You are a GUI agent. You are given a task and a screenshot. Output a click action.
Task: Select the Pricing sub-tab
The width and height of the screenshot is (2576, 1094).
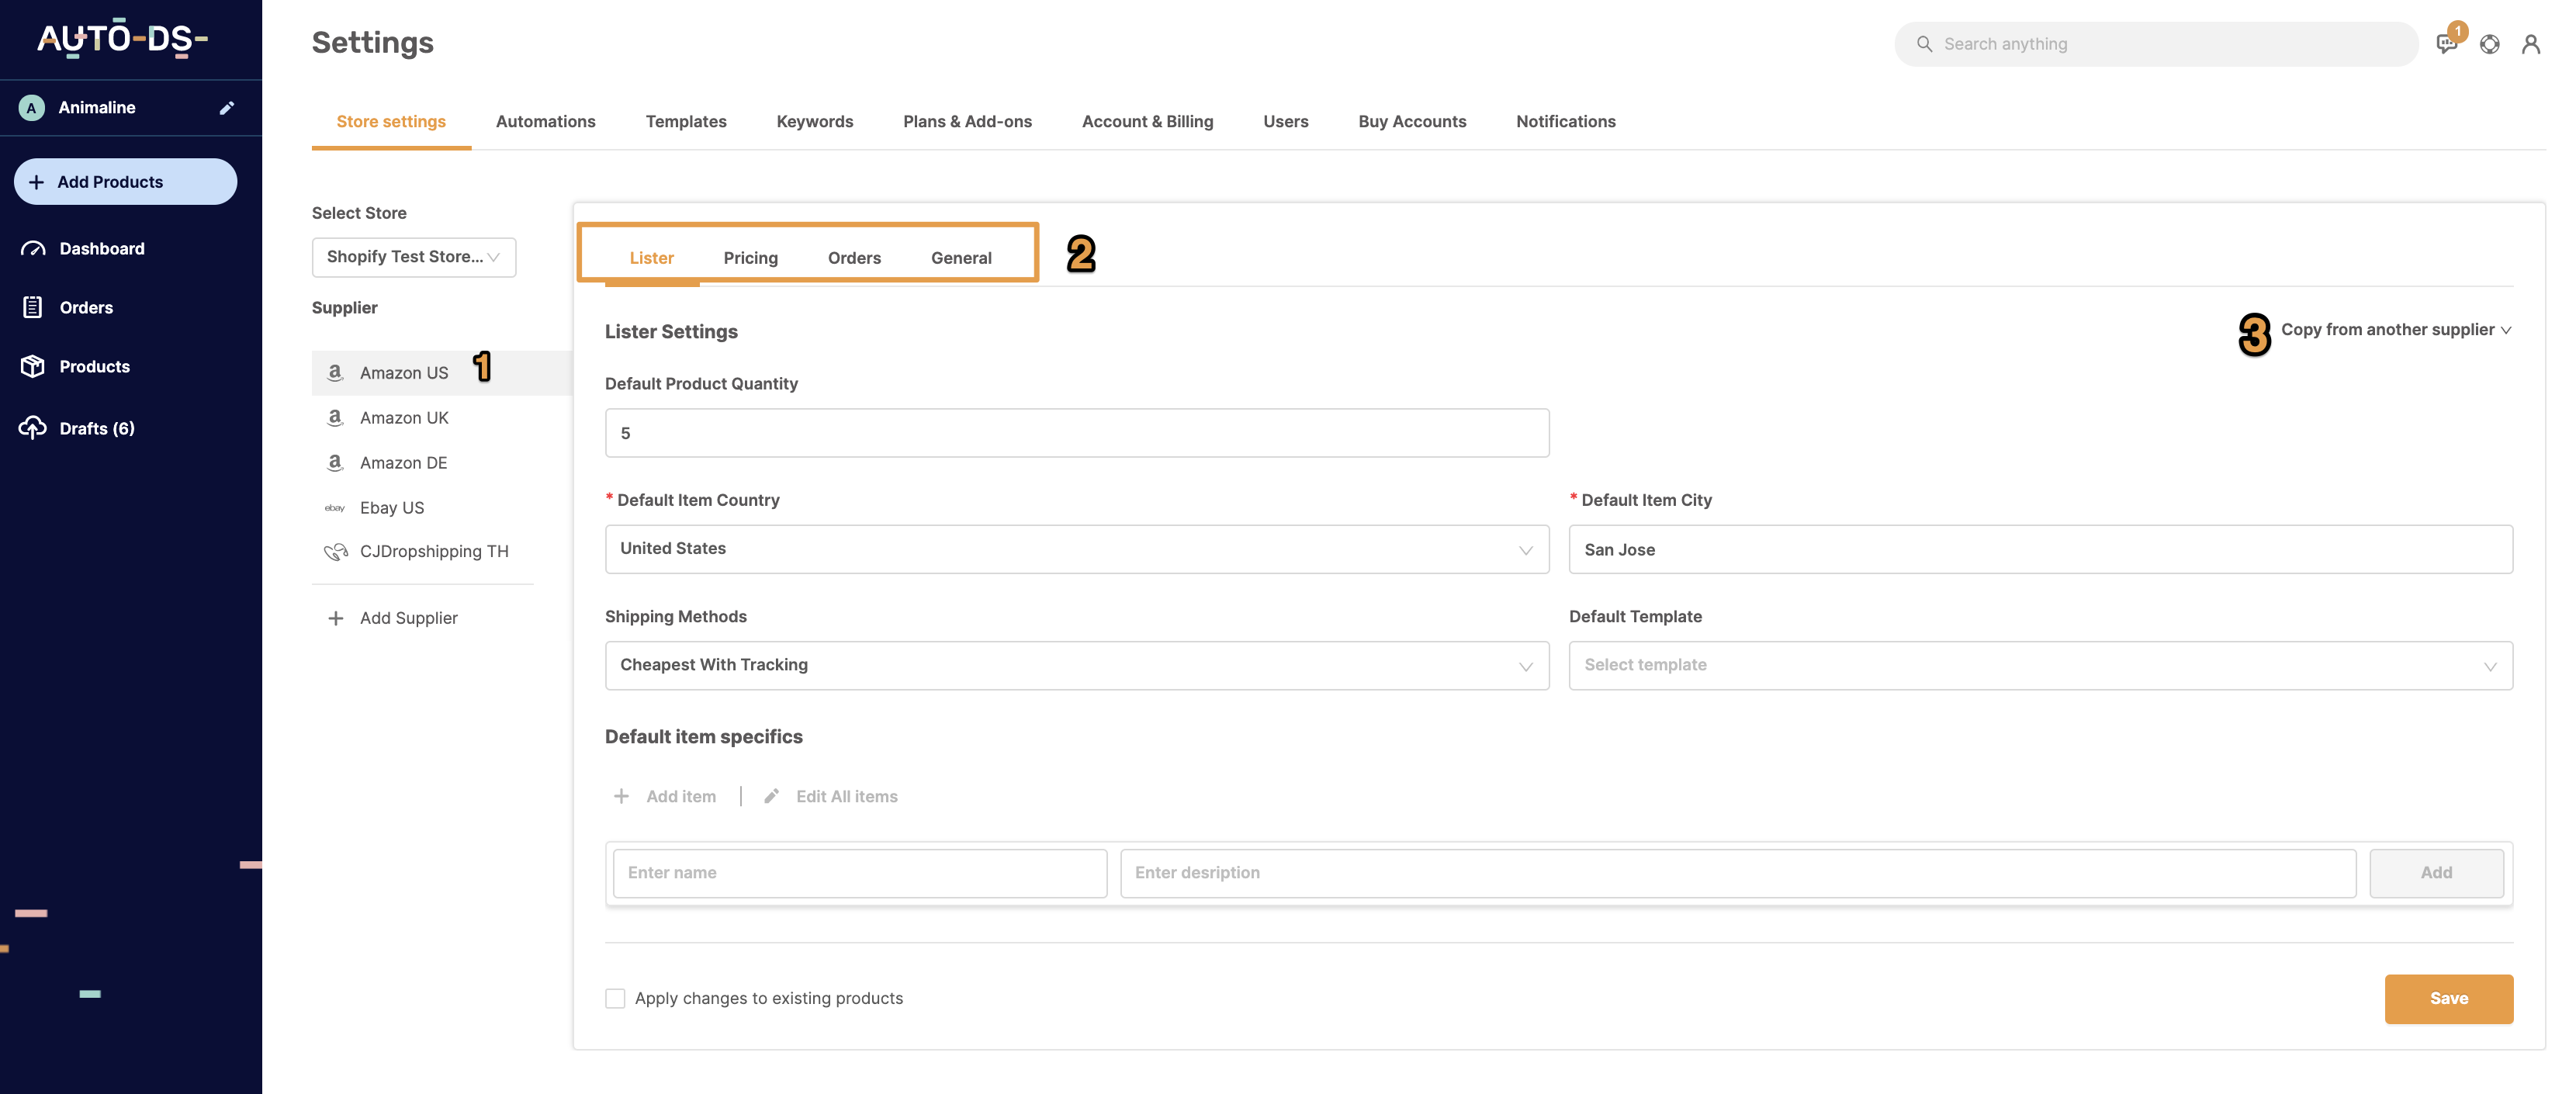(x=751, y=258)
